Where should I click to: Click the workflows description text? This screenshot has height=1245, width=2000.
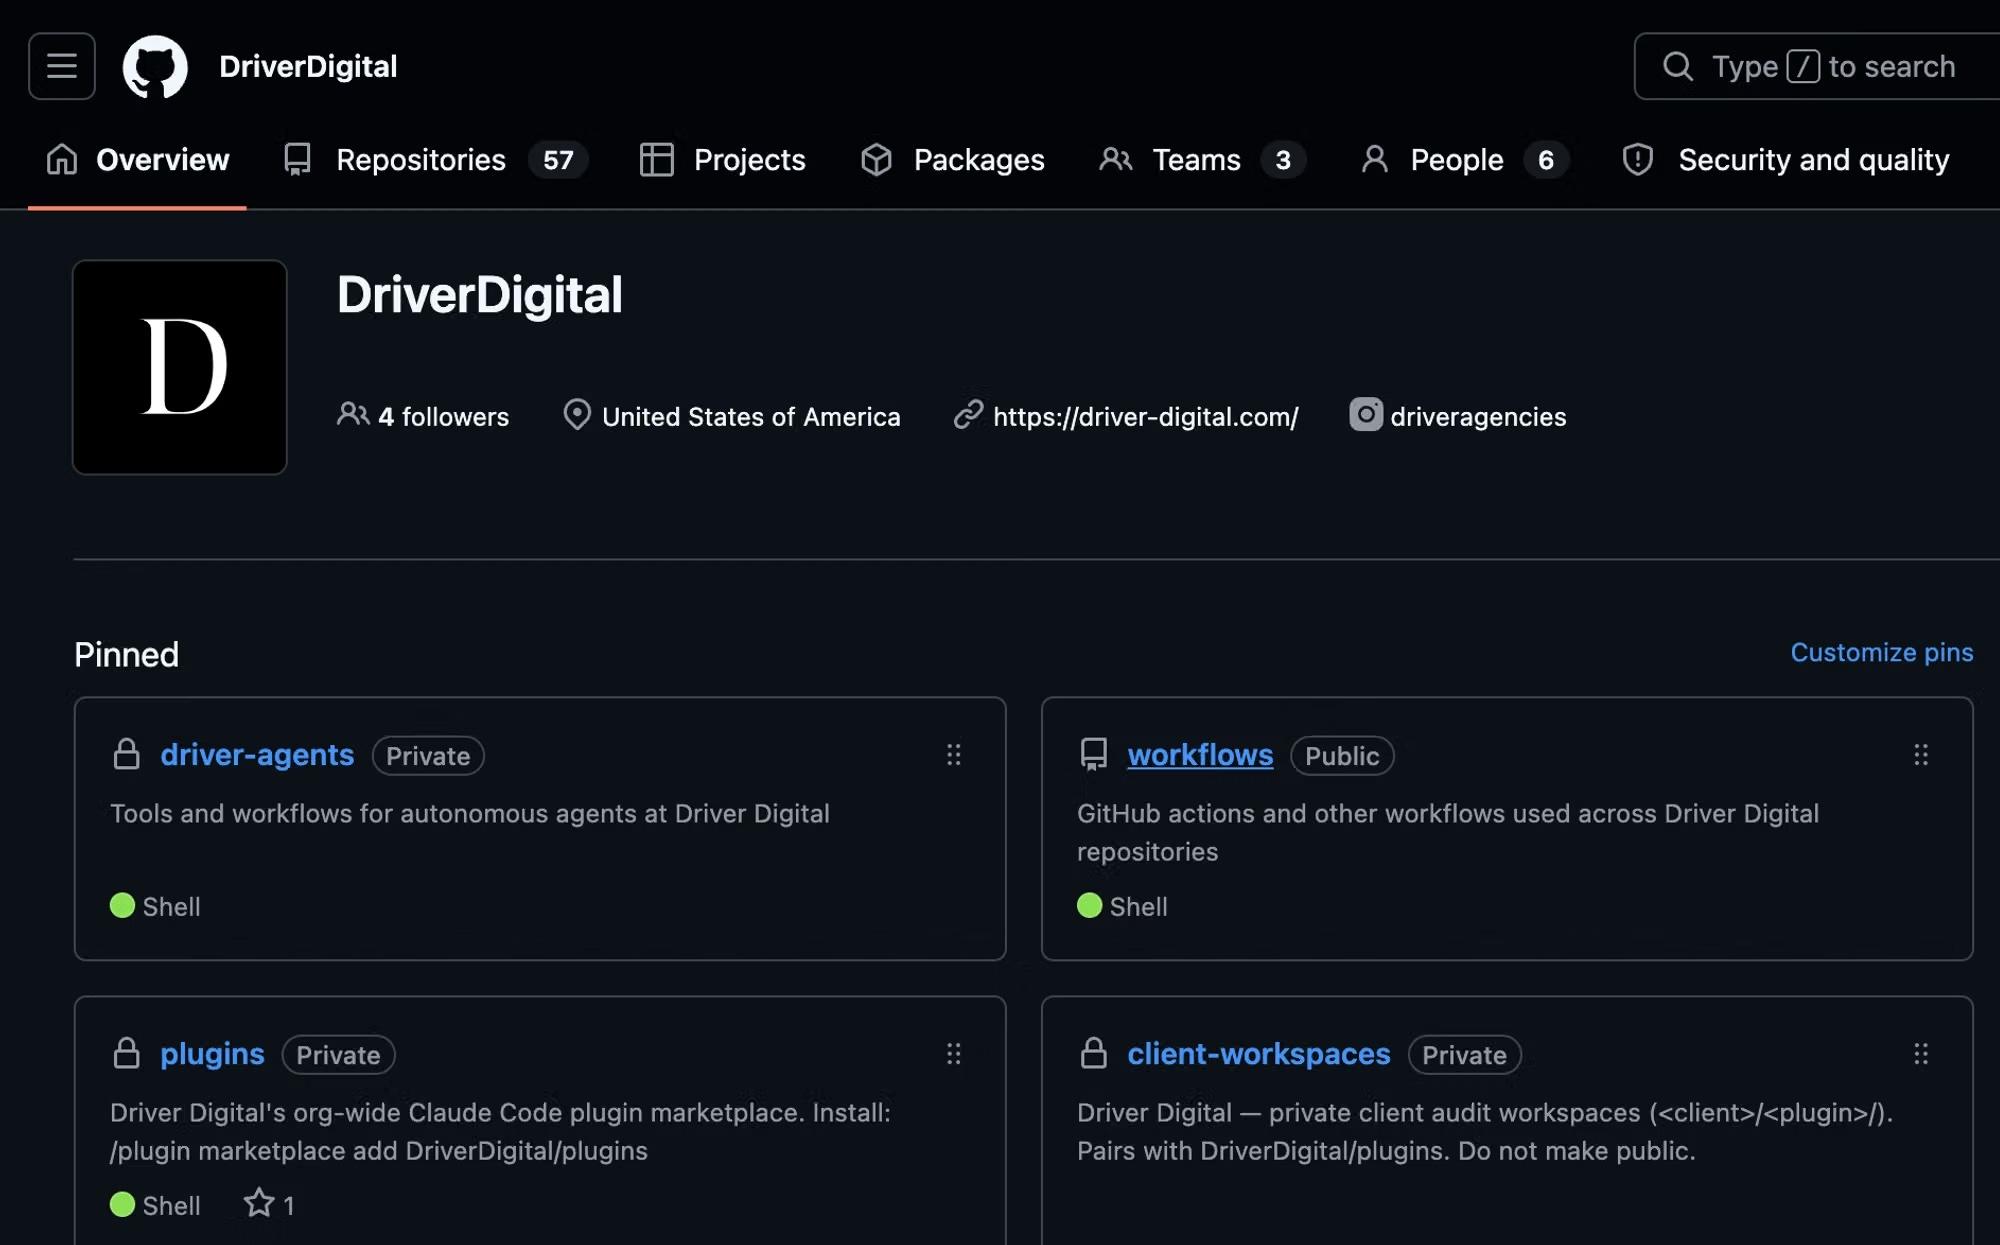[x=1448, y=832]
